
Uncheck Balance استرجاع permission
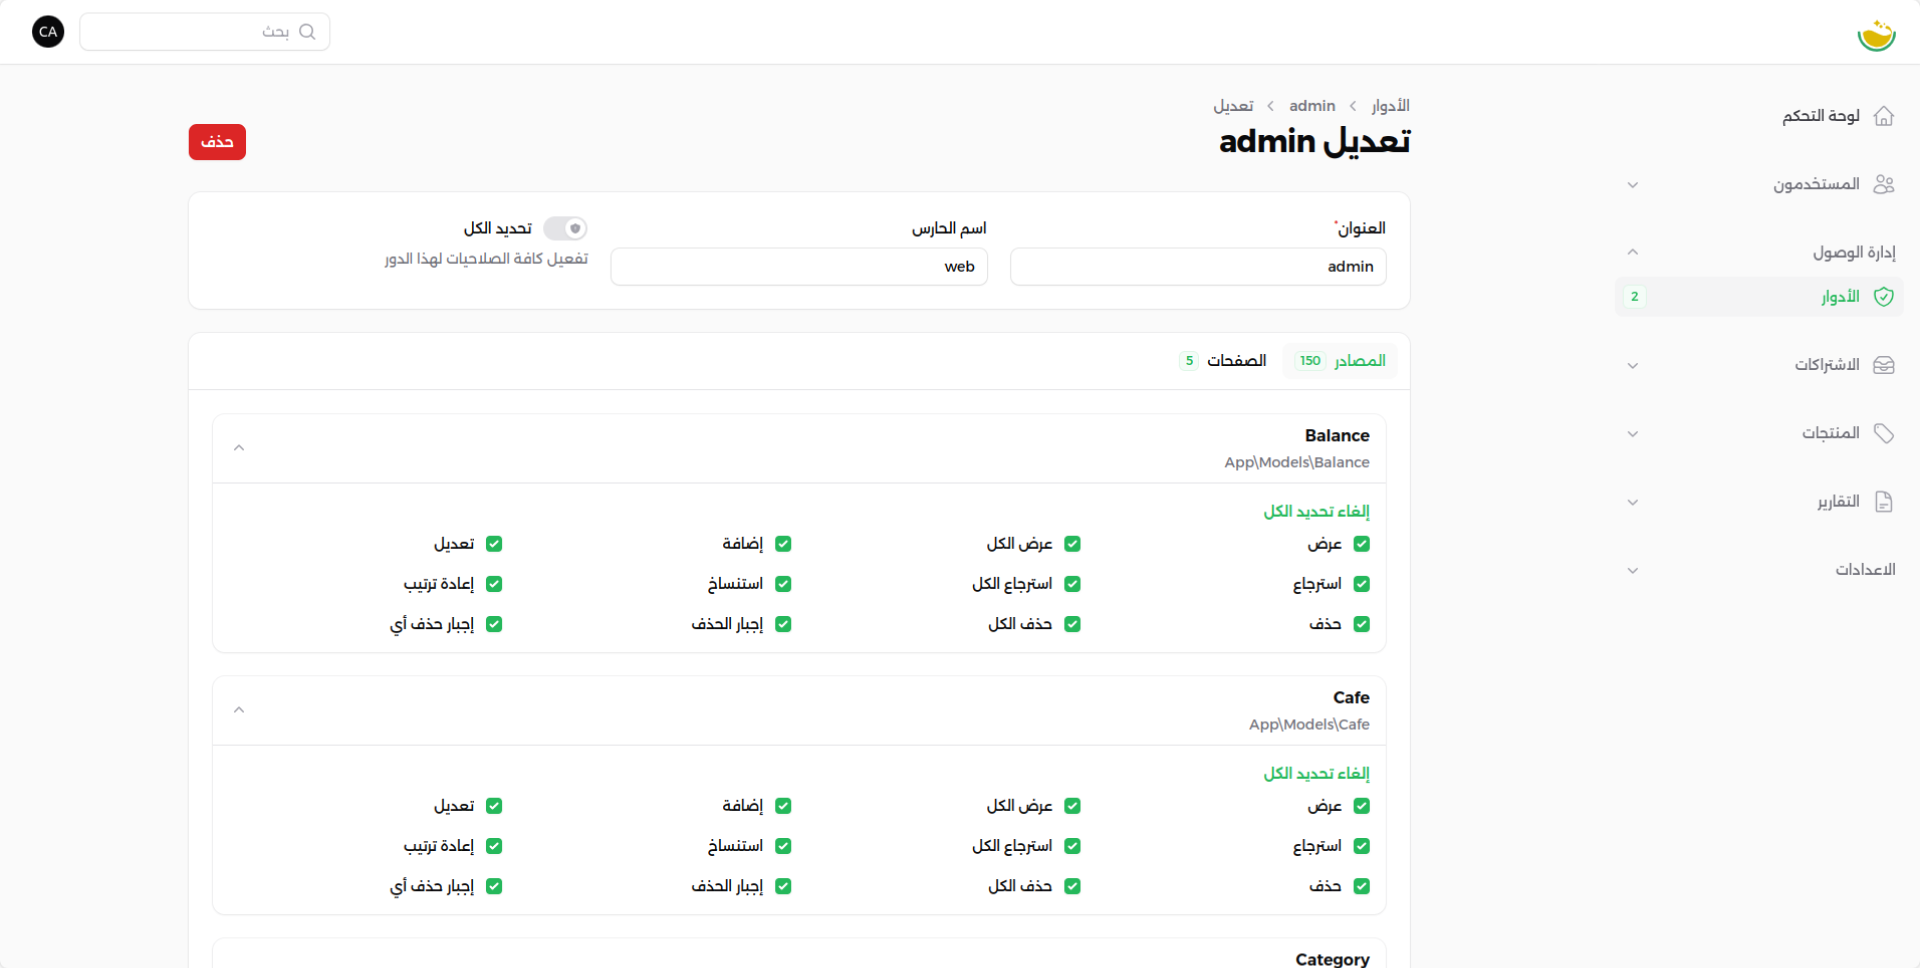[x=1361, y=584]
